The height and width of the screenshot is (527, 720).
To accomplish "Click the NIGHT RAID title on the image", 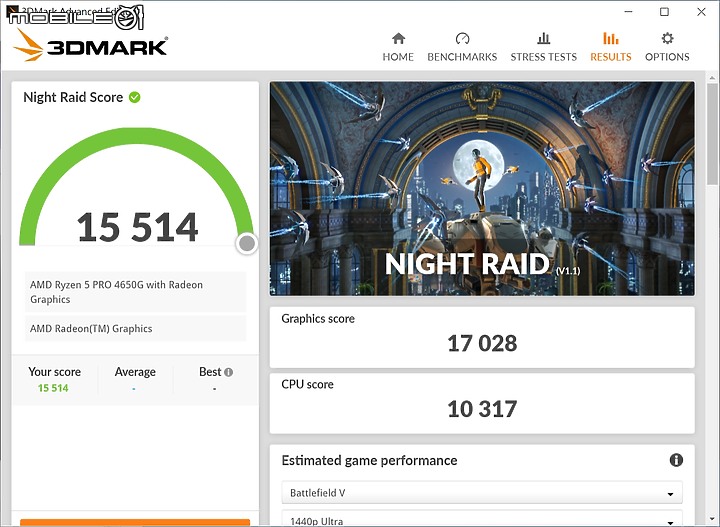I will [467, 264].
